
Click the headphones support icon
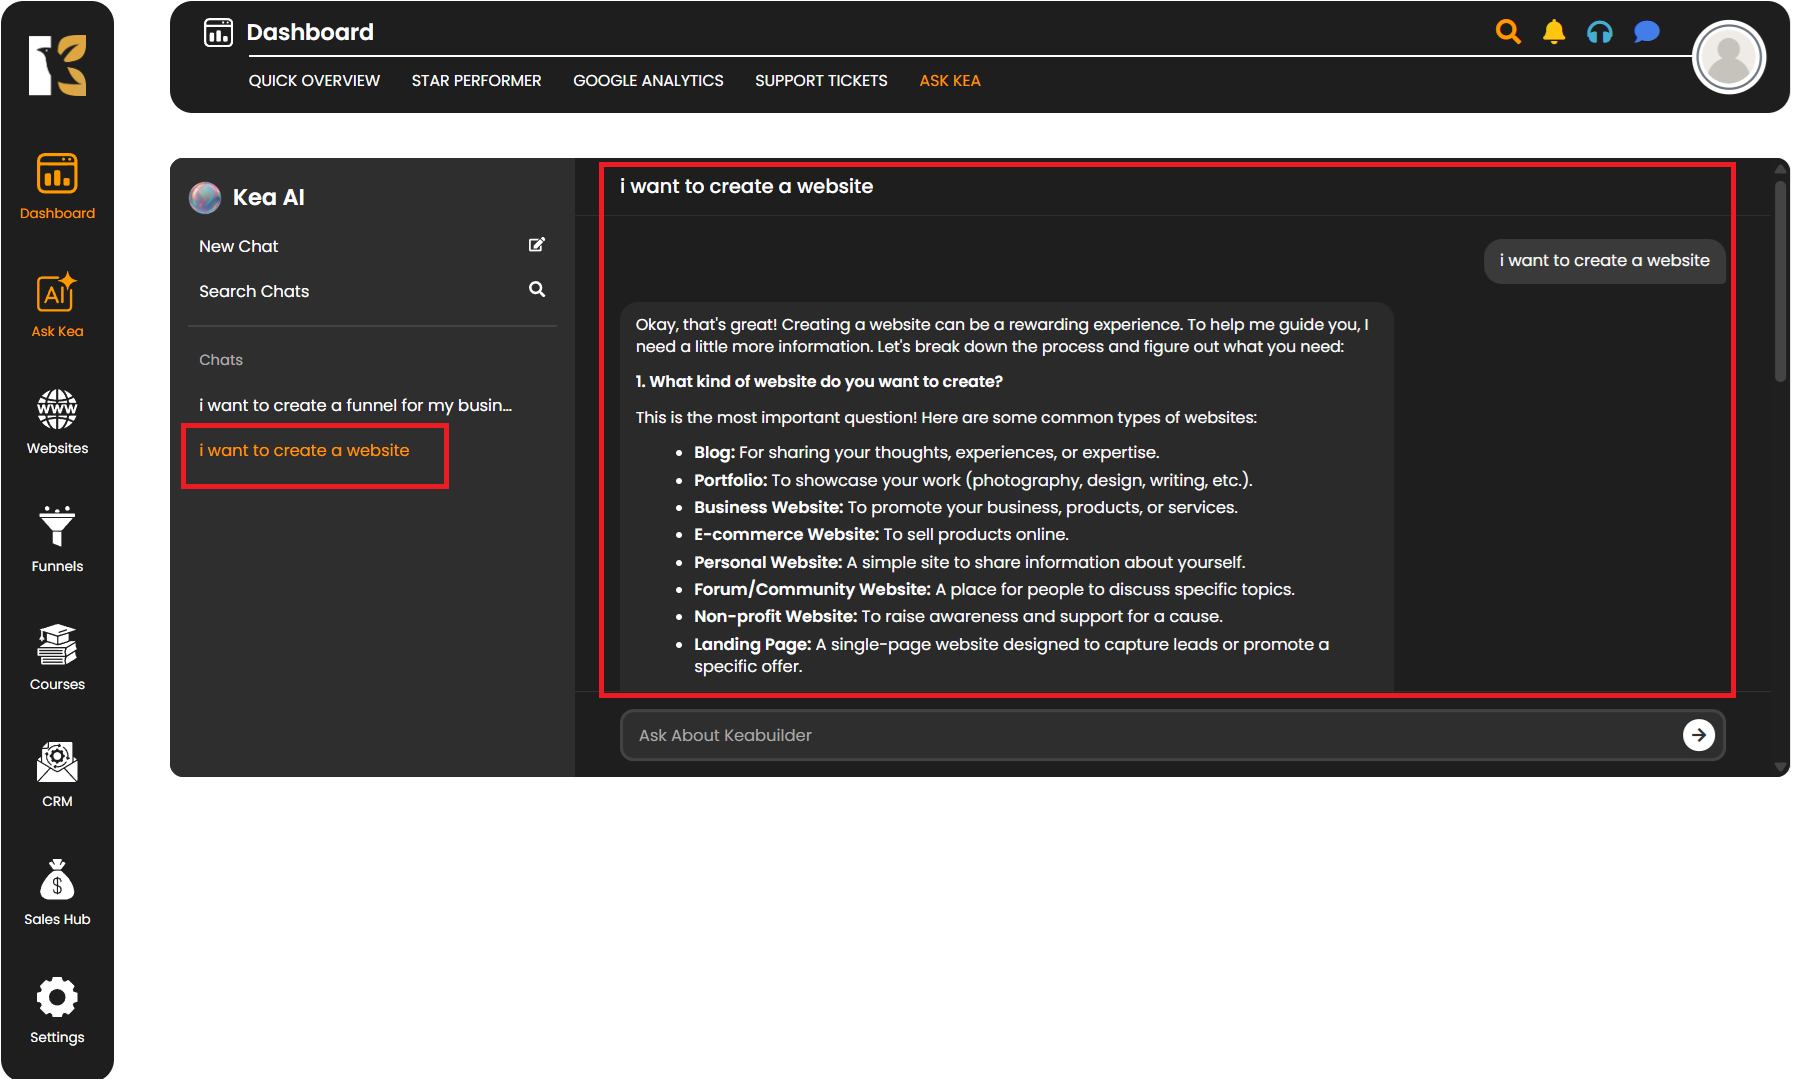pyautogui.click(x=1600, y=32)
